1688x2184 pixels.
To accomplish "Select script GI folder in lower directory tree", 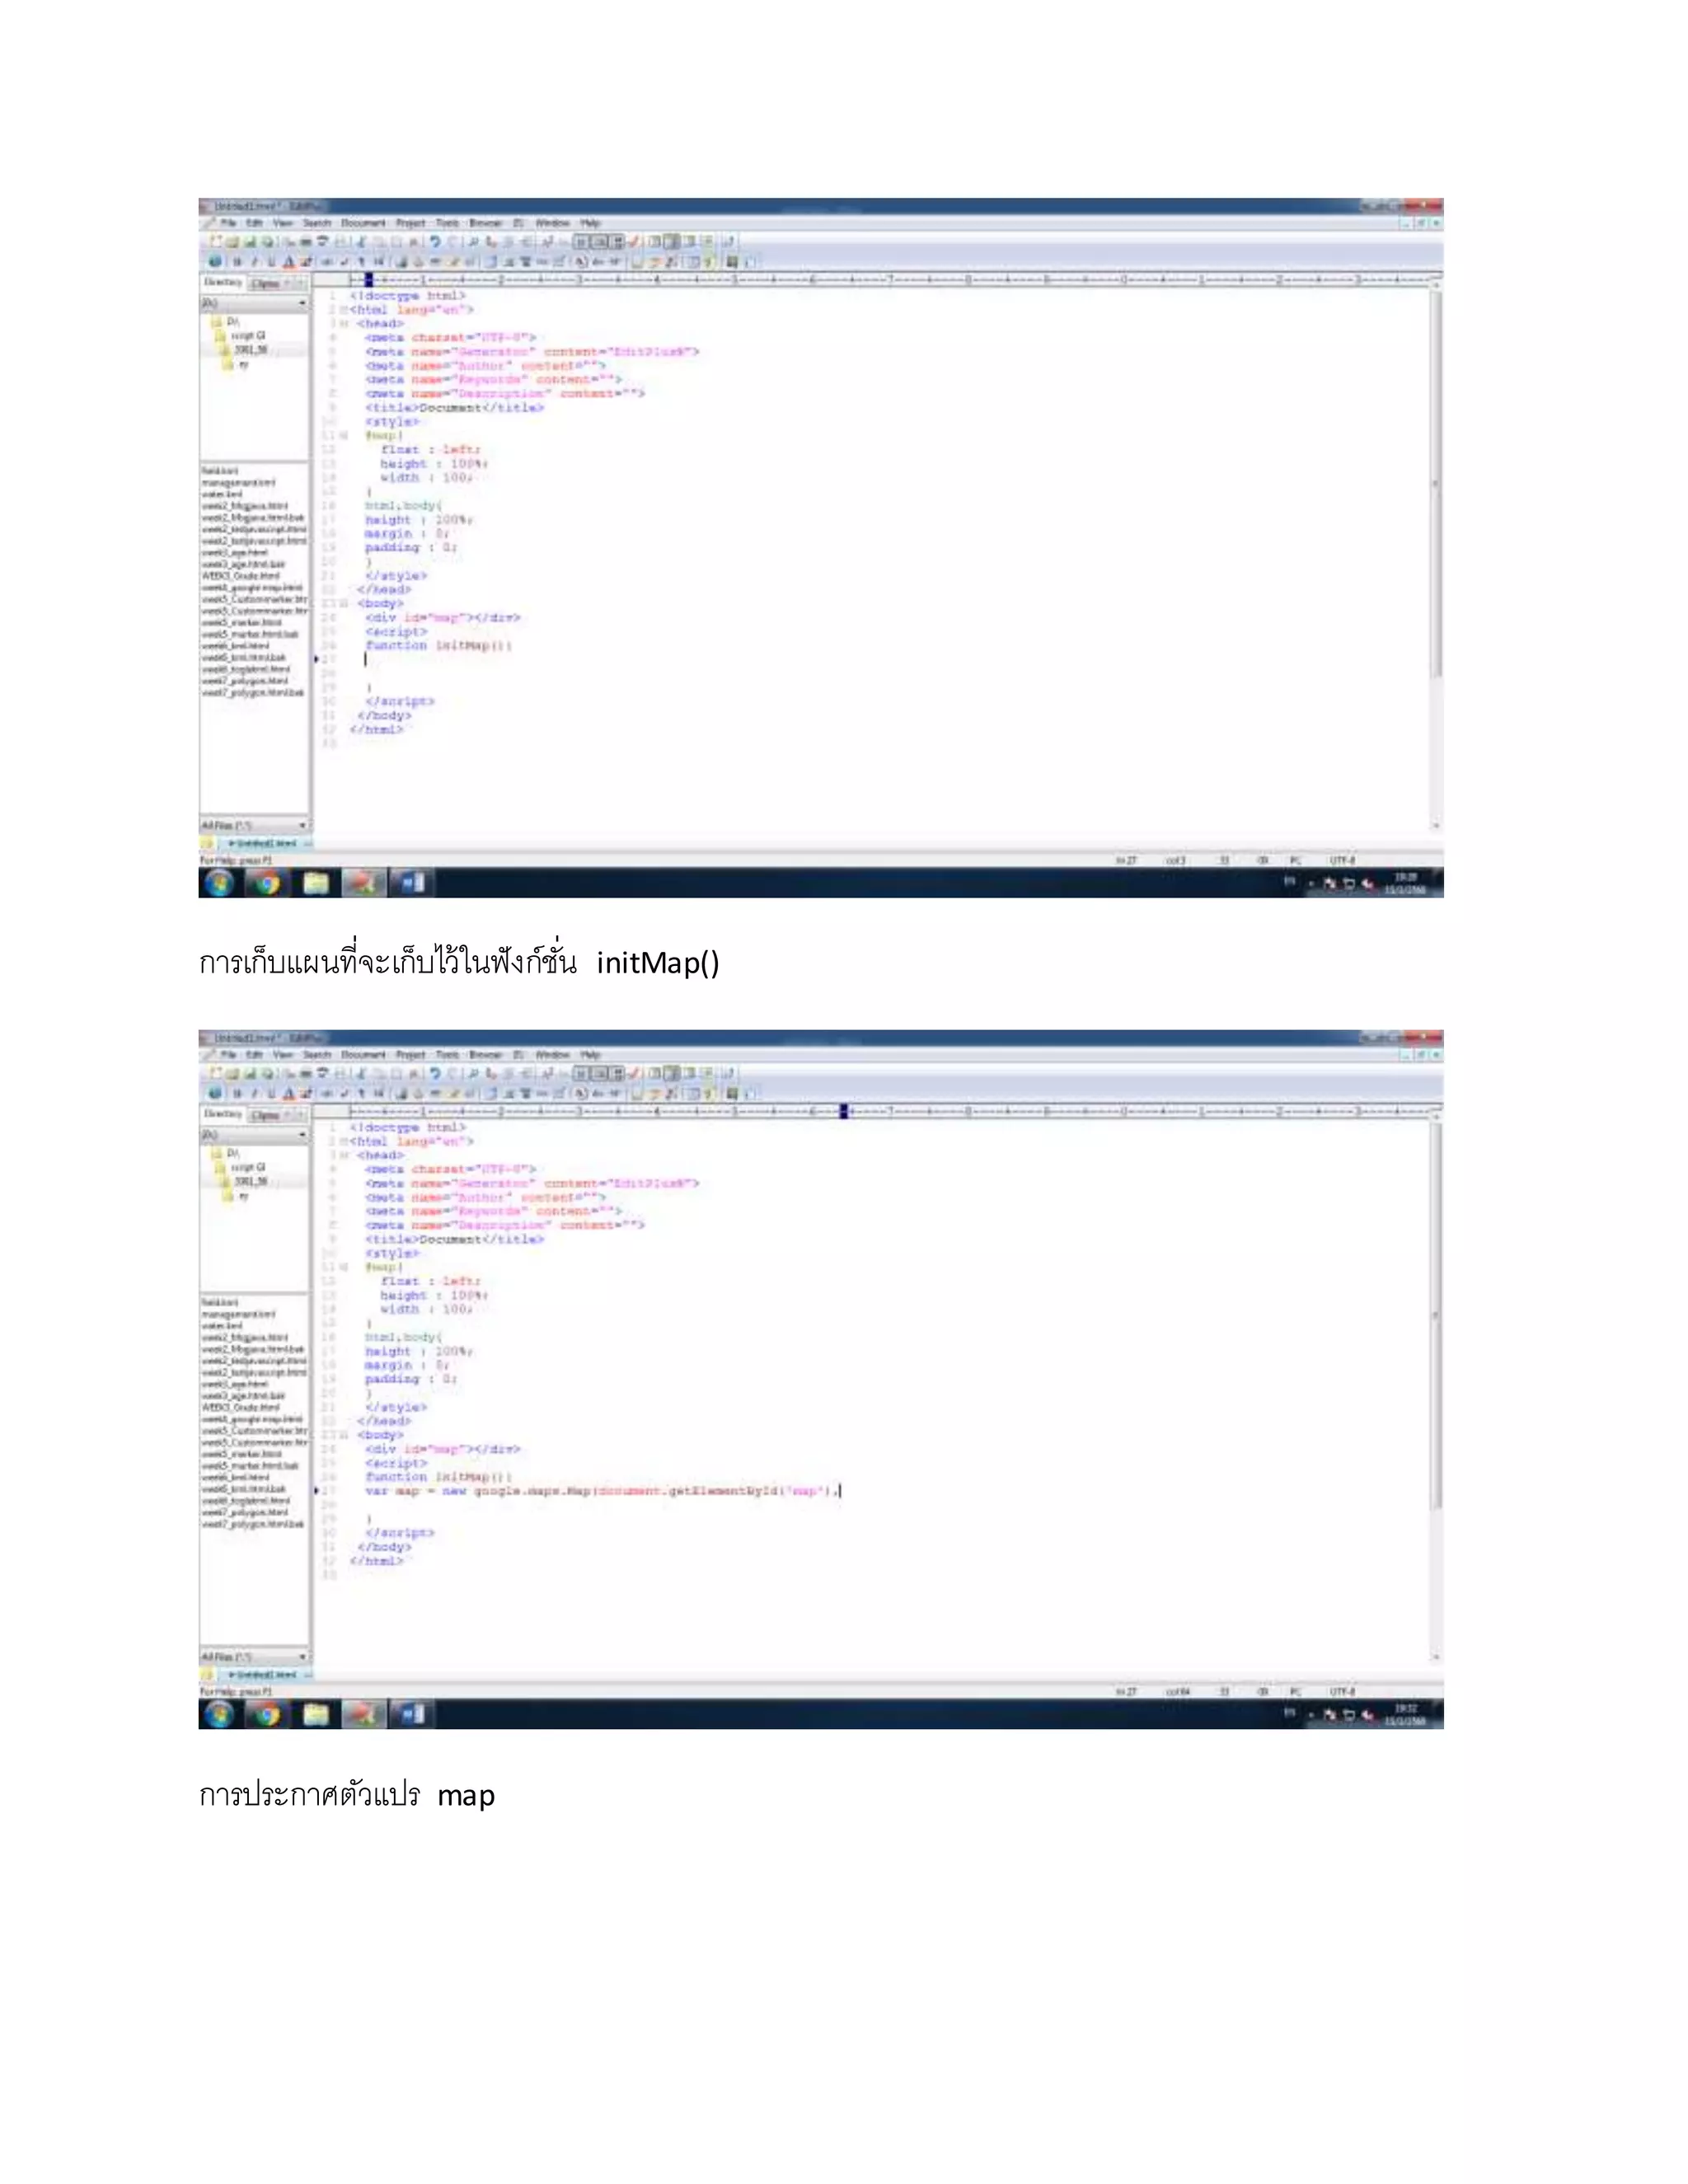I will [241, 1167].
